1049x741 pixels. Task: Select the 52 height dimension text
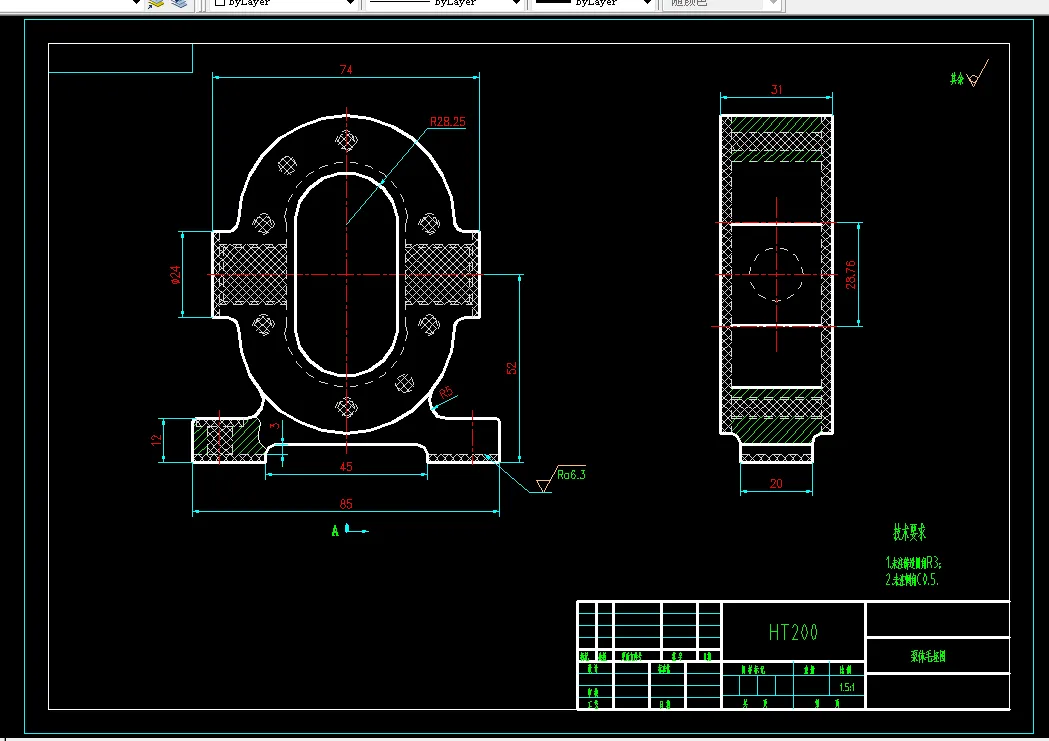point(512,368)
